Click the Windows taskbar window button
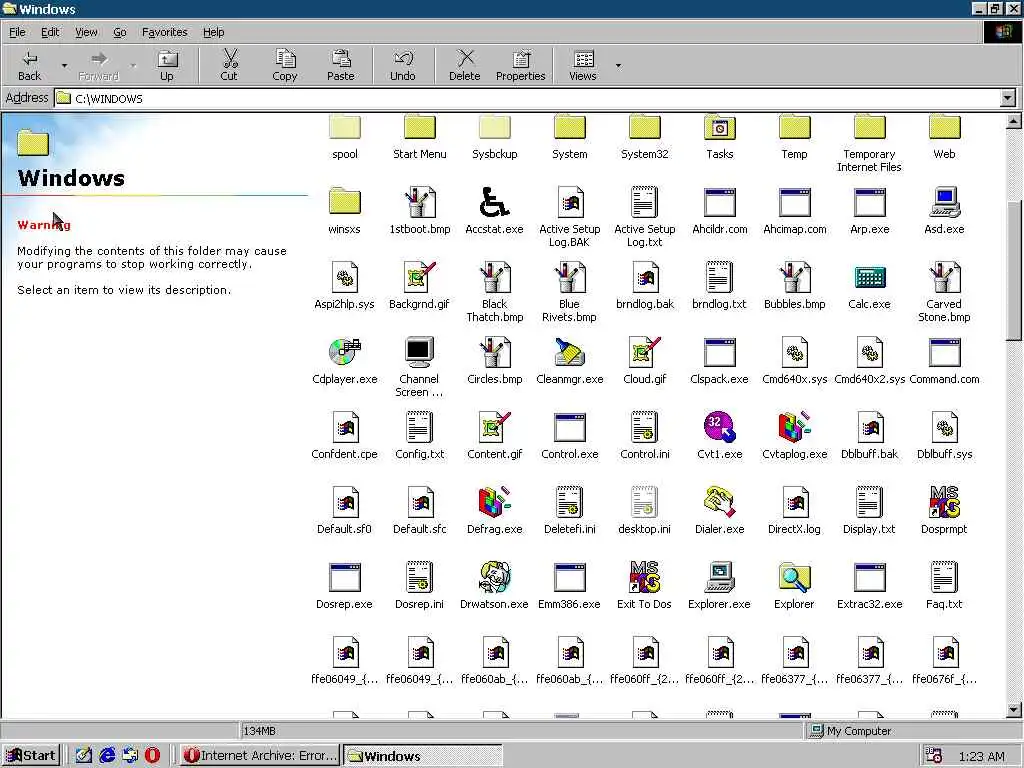Image resolution: width=1024 pixels, height=768 pixels. 423,756
